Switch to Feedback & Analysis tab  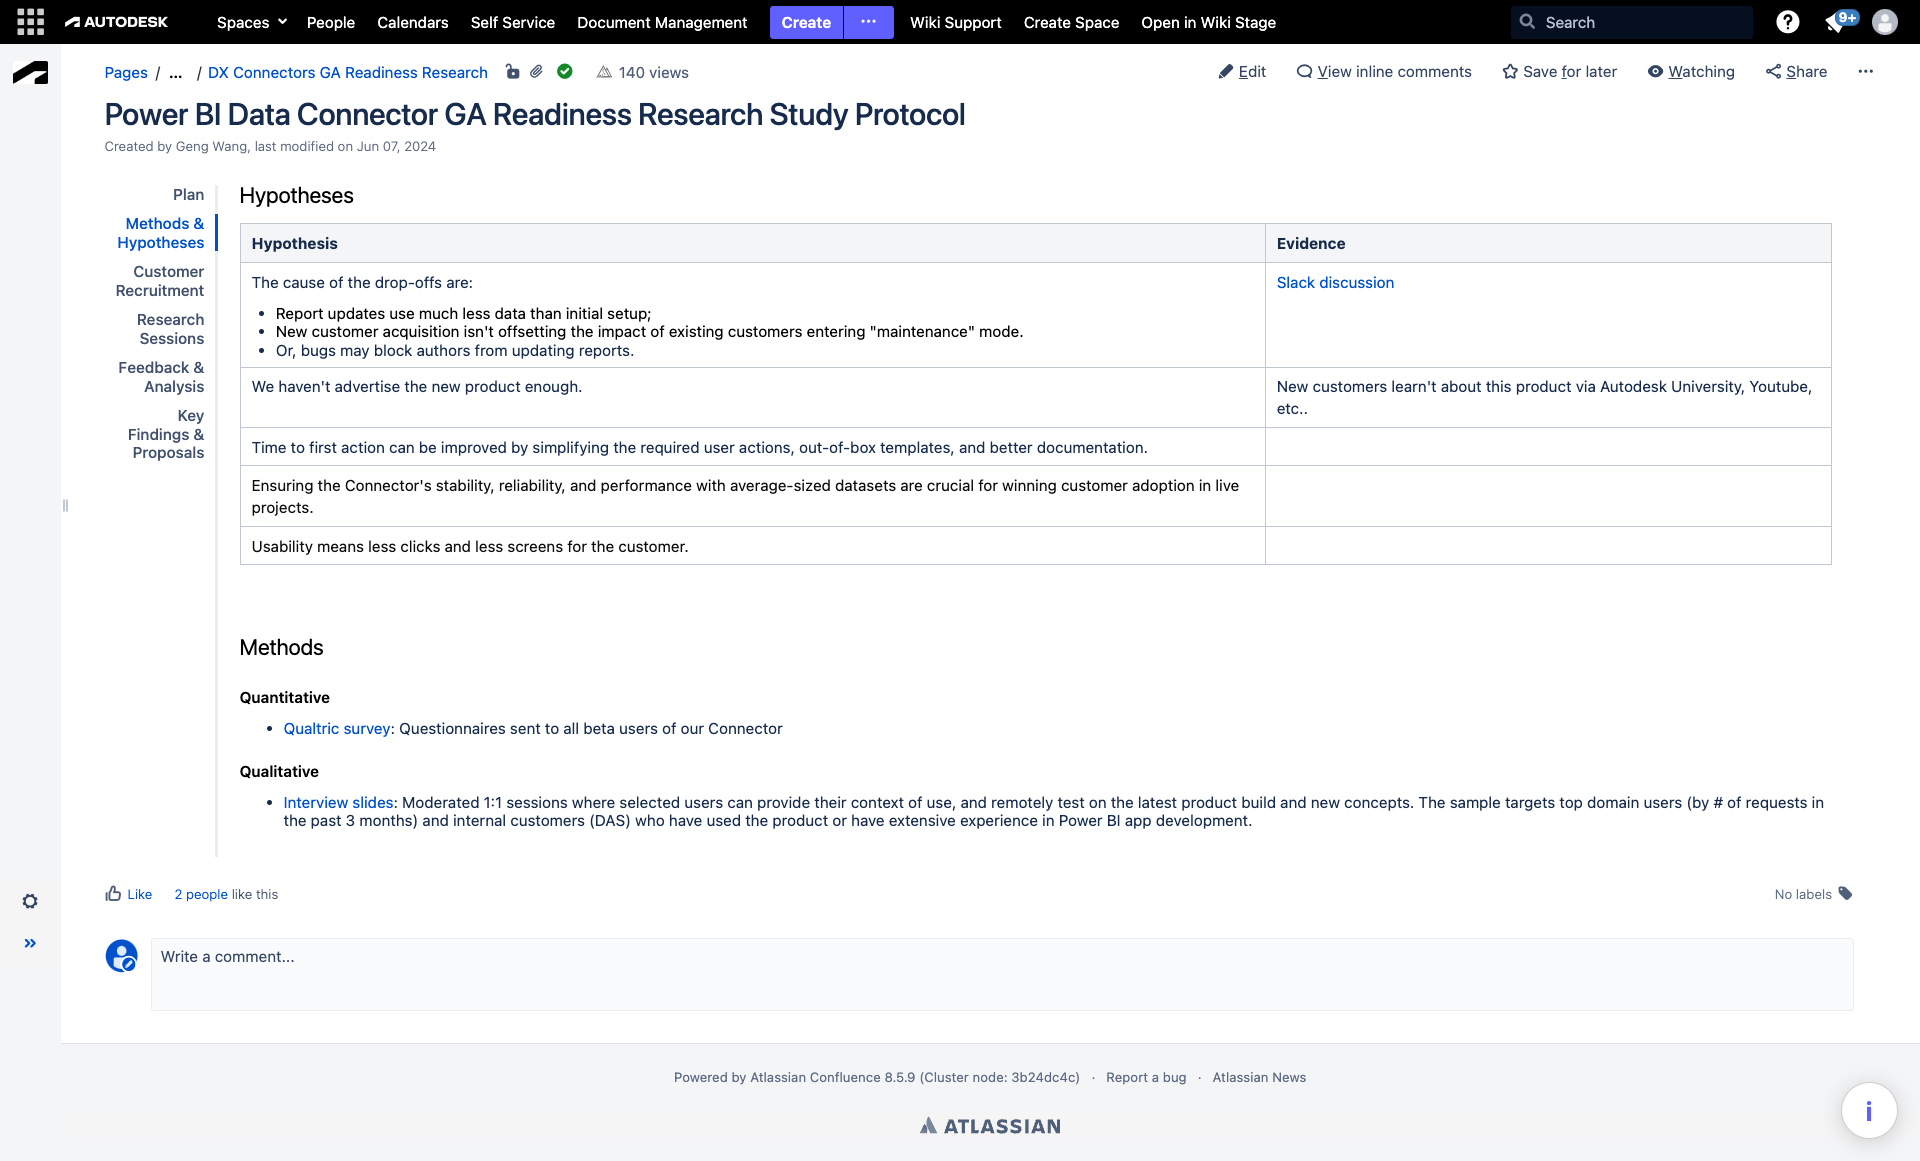(161, 377)
